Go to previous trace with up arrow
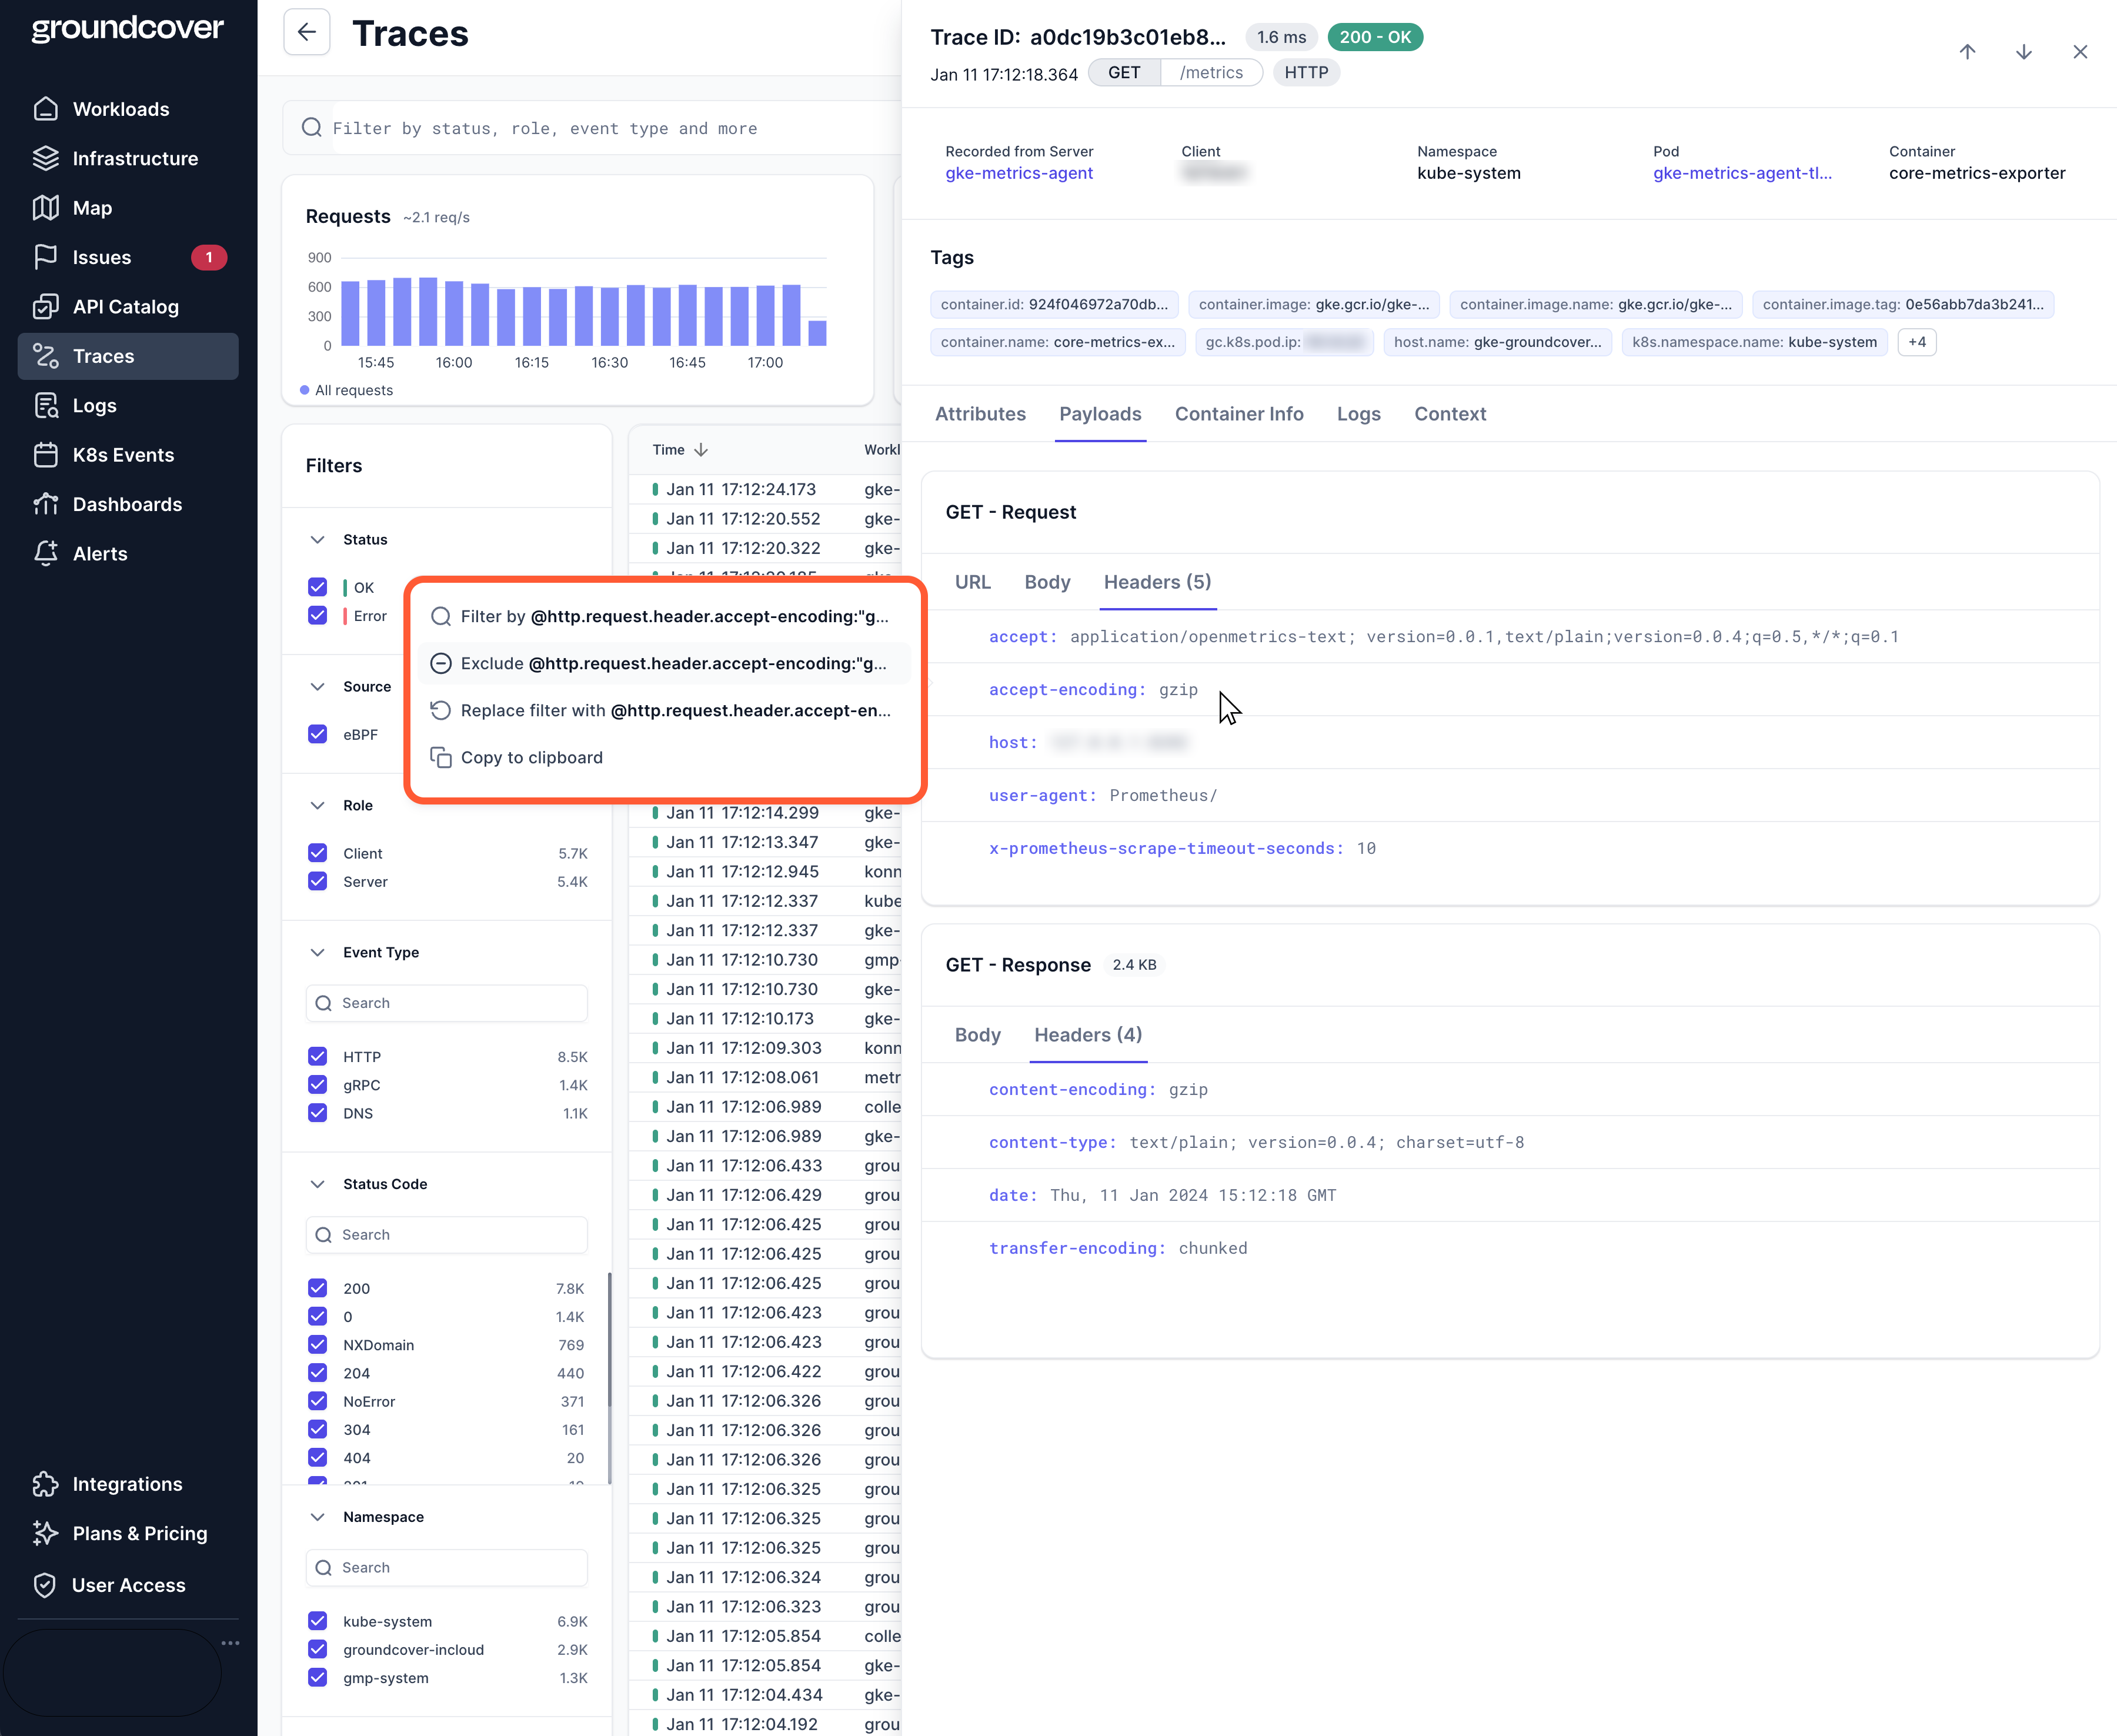This screenshot has height=1736, width=2117. point(1967,52)
